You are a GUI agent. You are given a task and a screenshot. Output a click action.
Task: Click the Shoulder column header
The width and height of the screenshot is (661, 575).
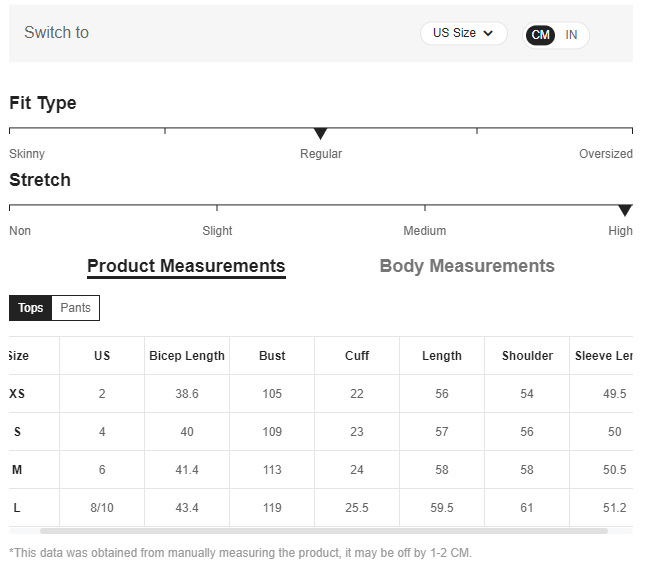(527, 356)
